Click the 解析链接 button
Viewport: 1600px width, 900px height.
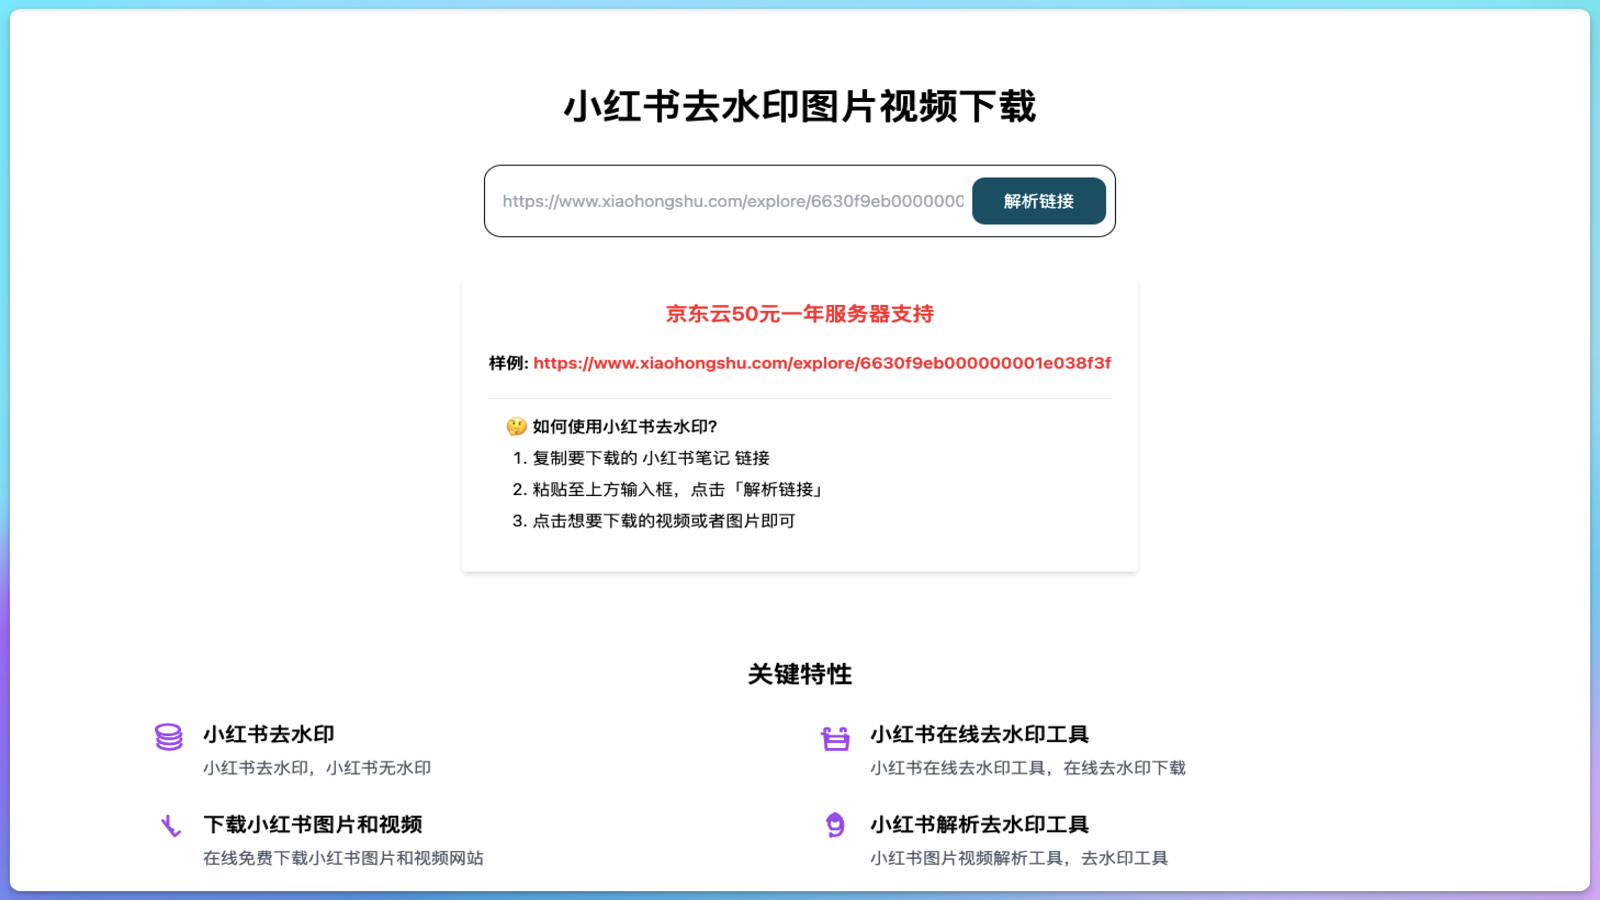[1038, 200]
